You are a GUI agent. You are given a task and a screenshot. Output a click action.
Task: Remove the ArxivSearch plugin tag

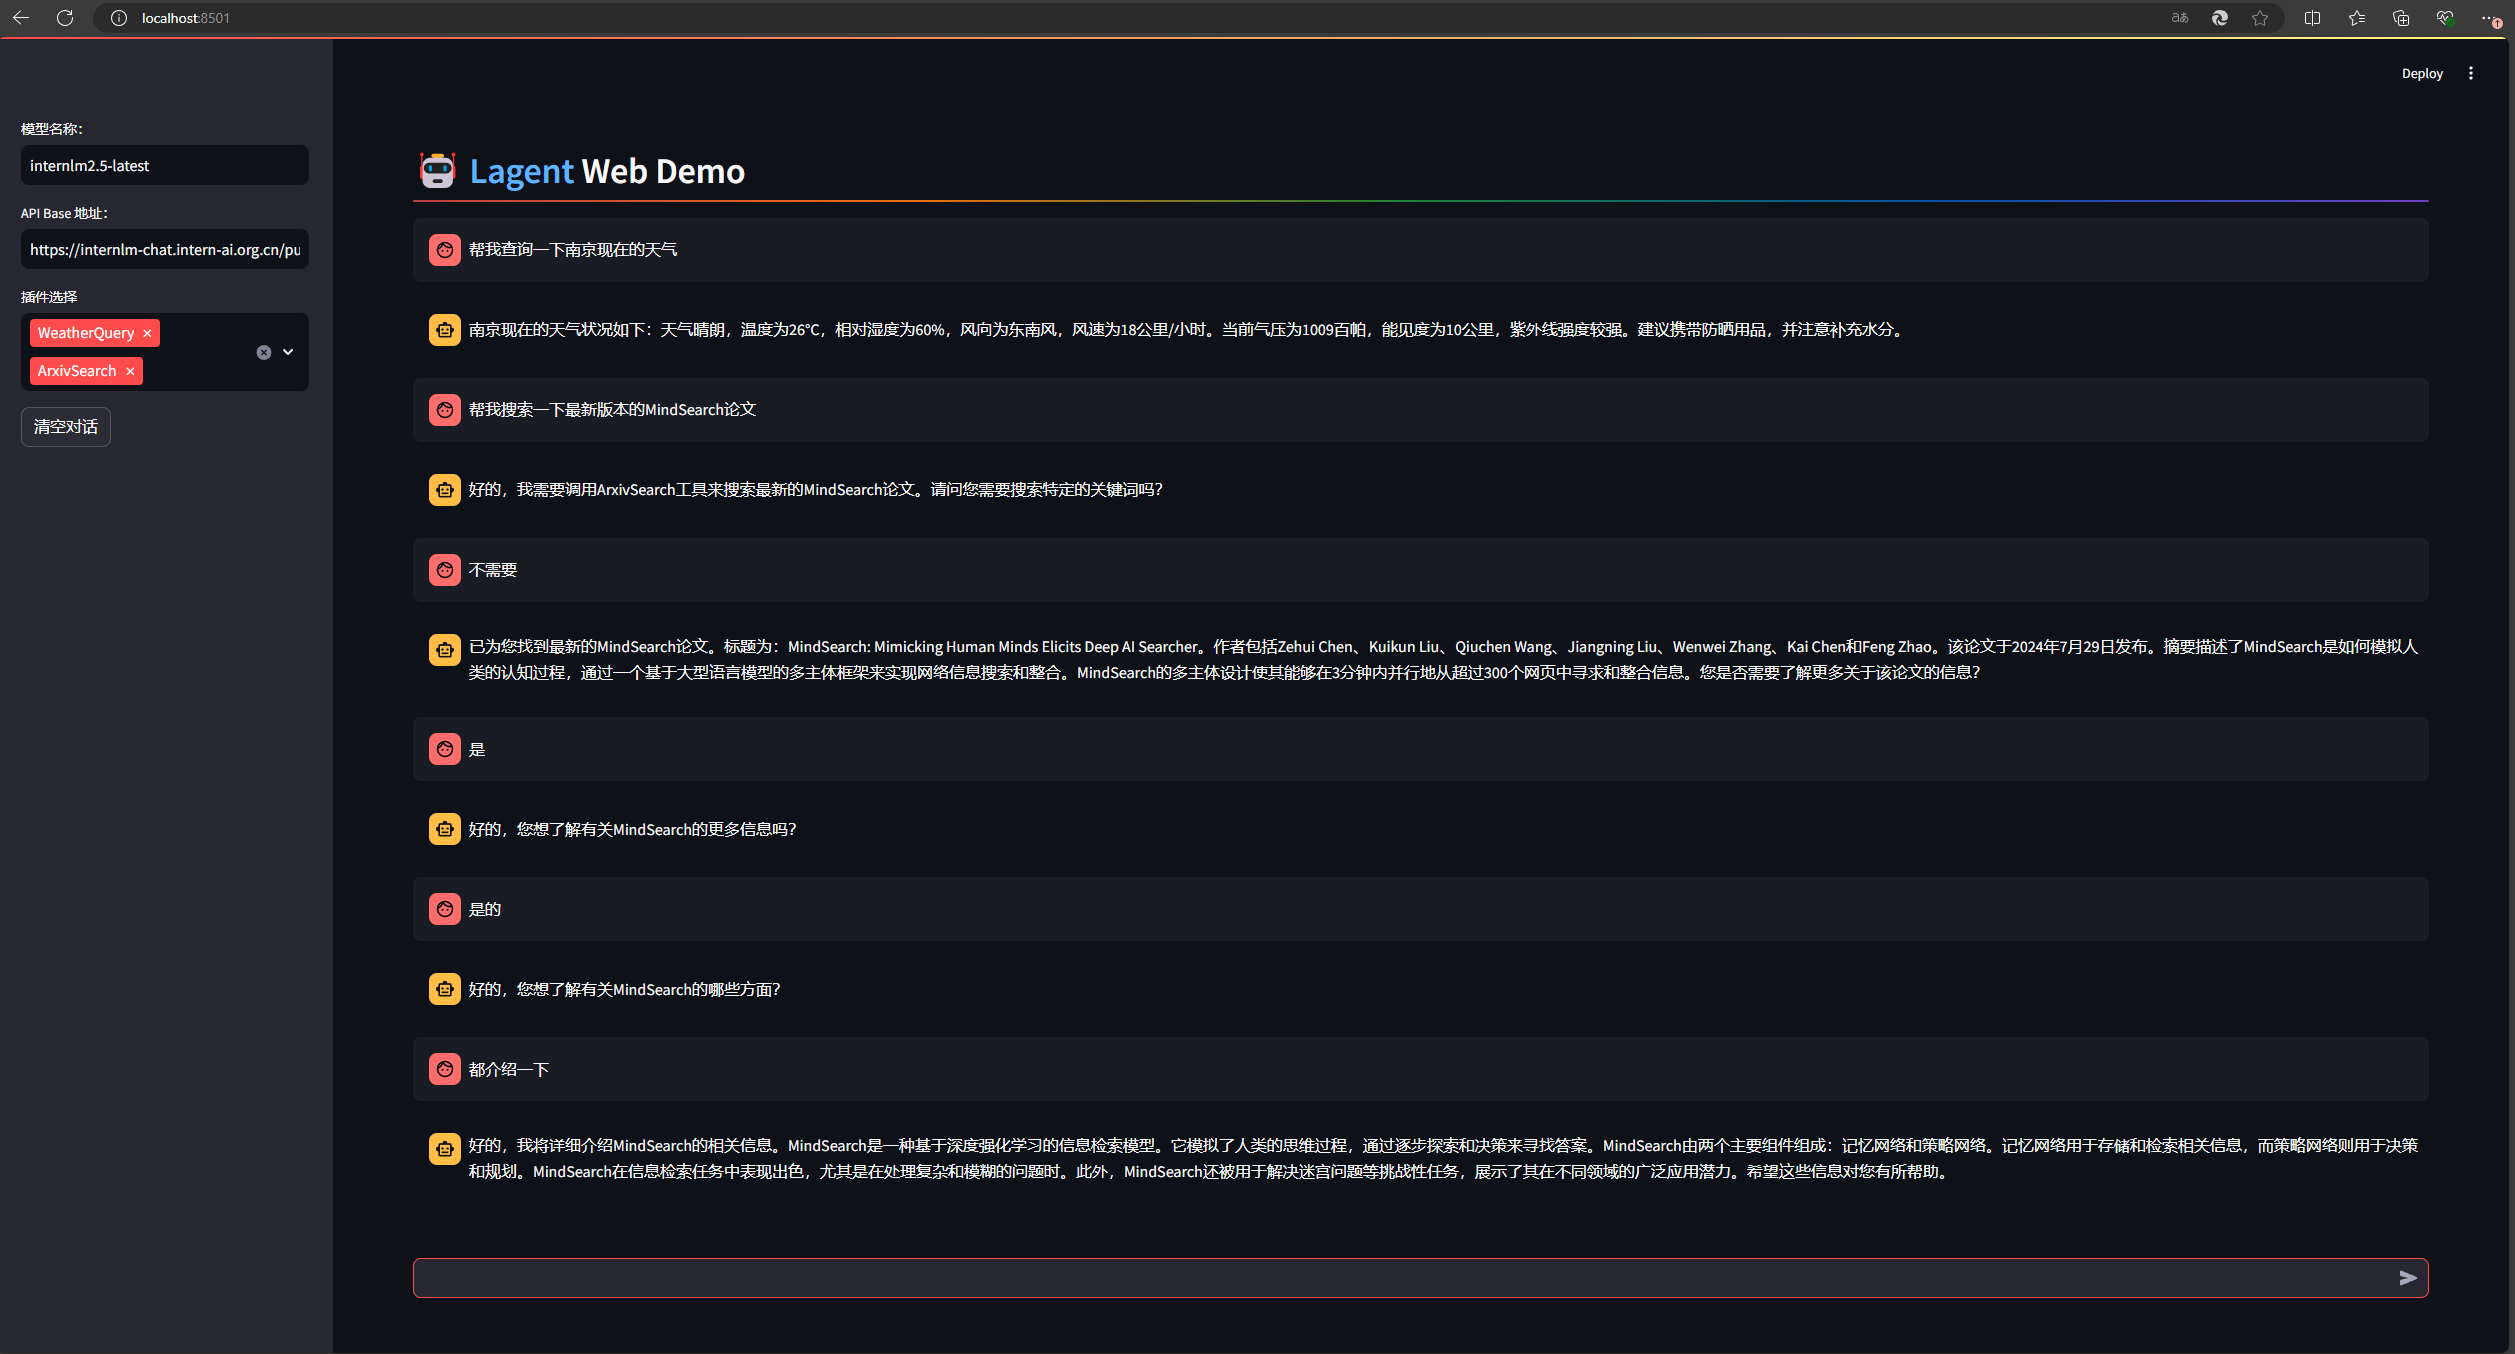click(130, 371)
